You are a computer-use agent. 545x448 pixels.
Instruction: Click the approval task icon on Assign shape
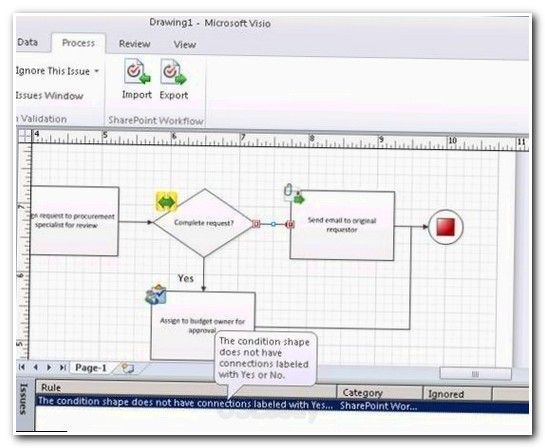click(x=156, y=295)
